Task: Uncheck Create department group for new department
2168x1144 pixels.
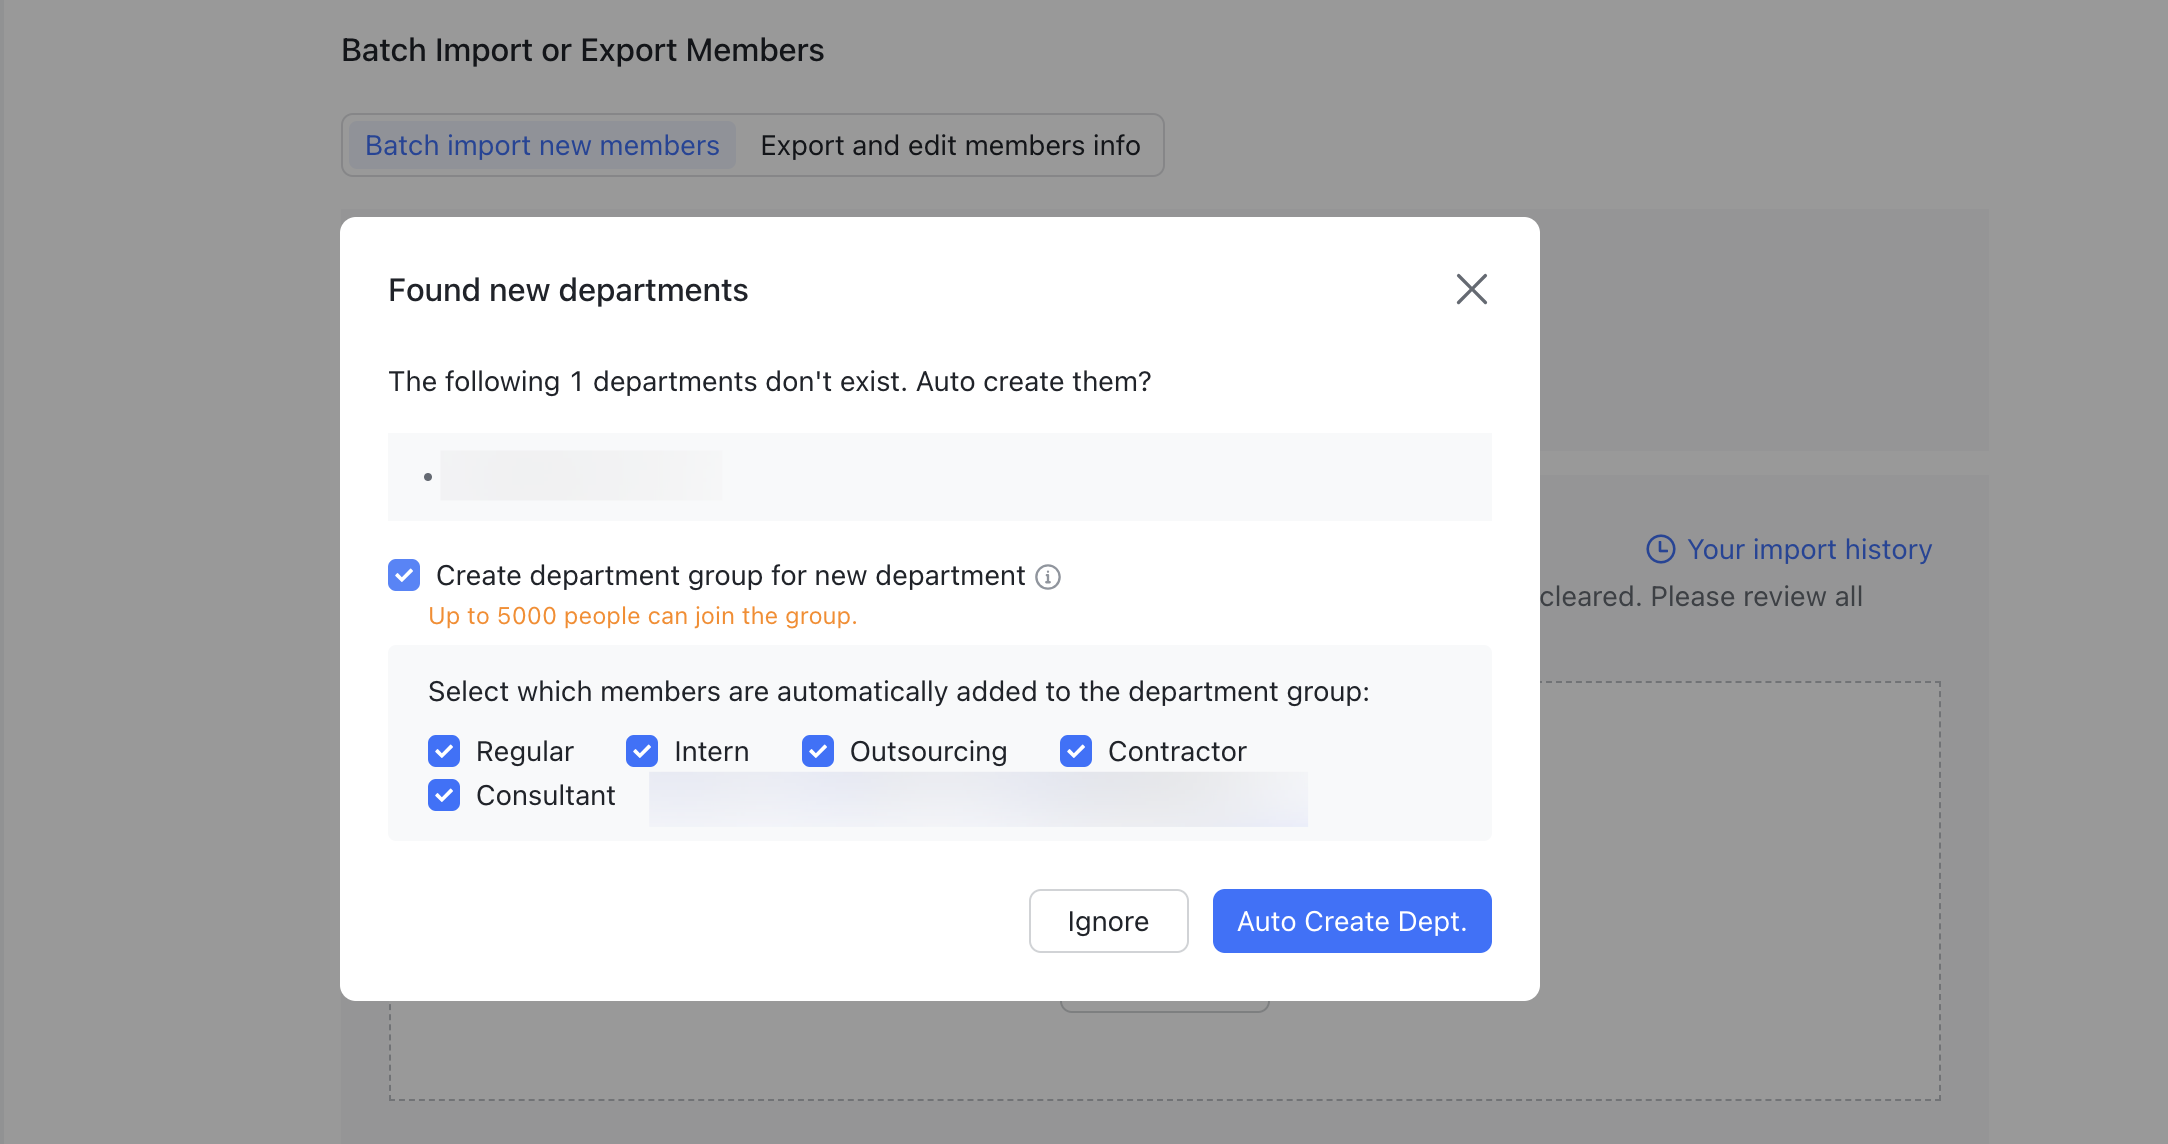Action: (x=404, y=575)
